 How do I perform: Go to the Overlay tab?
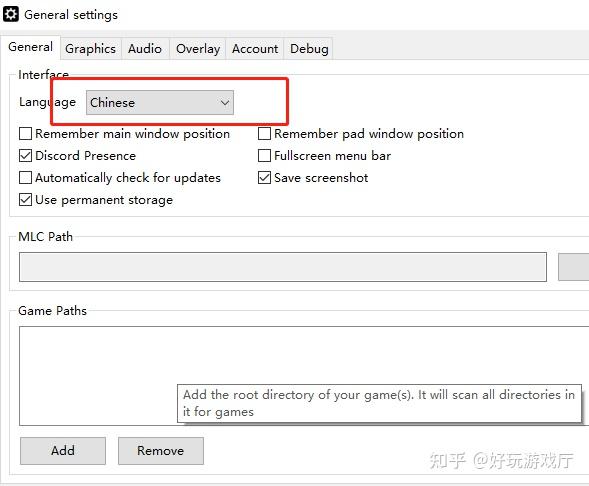[x=198, y=49]
